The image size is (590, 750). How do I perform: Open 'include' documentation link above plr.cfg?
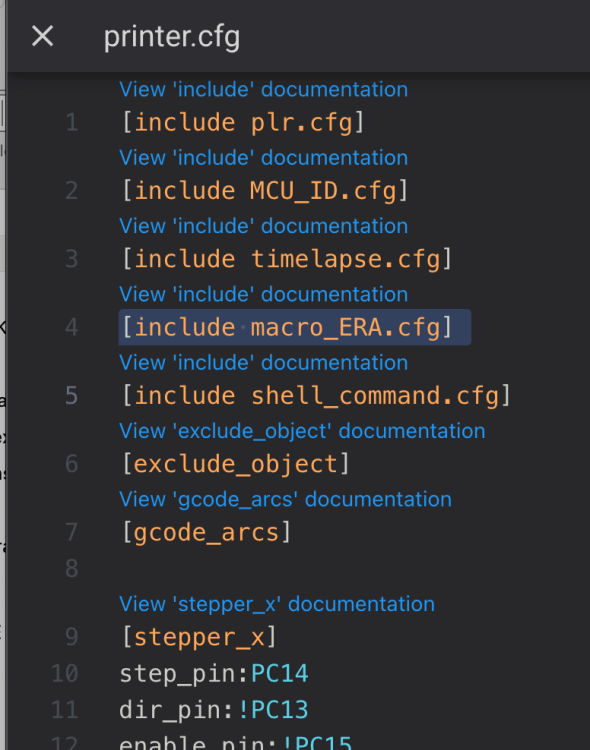tap(263, 89)
